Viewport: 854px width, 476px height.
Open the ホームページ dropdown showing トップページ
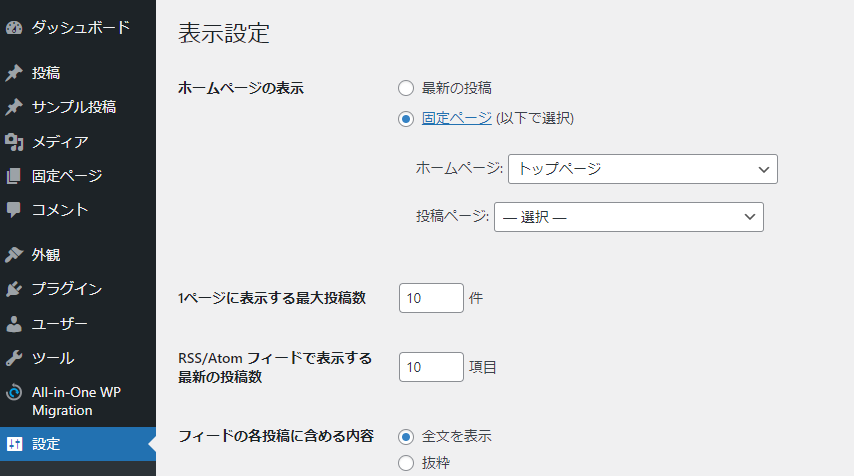[643, 169]
